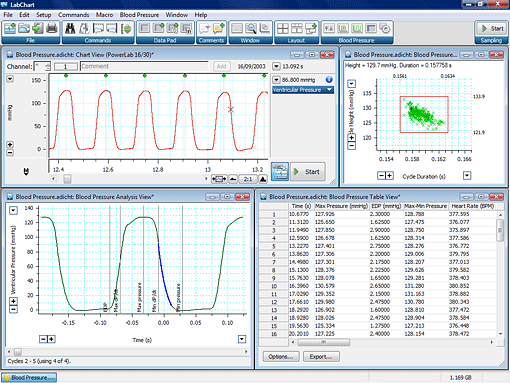The width and height of the screenshot is (510, 383).
Task: Click the first Blood Pressure toolbar icon
Action: coord(329,28)
